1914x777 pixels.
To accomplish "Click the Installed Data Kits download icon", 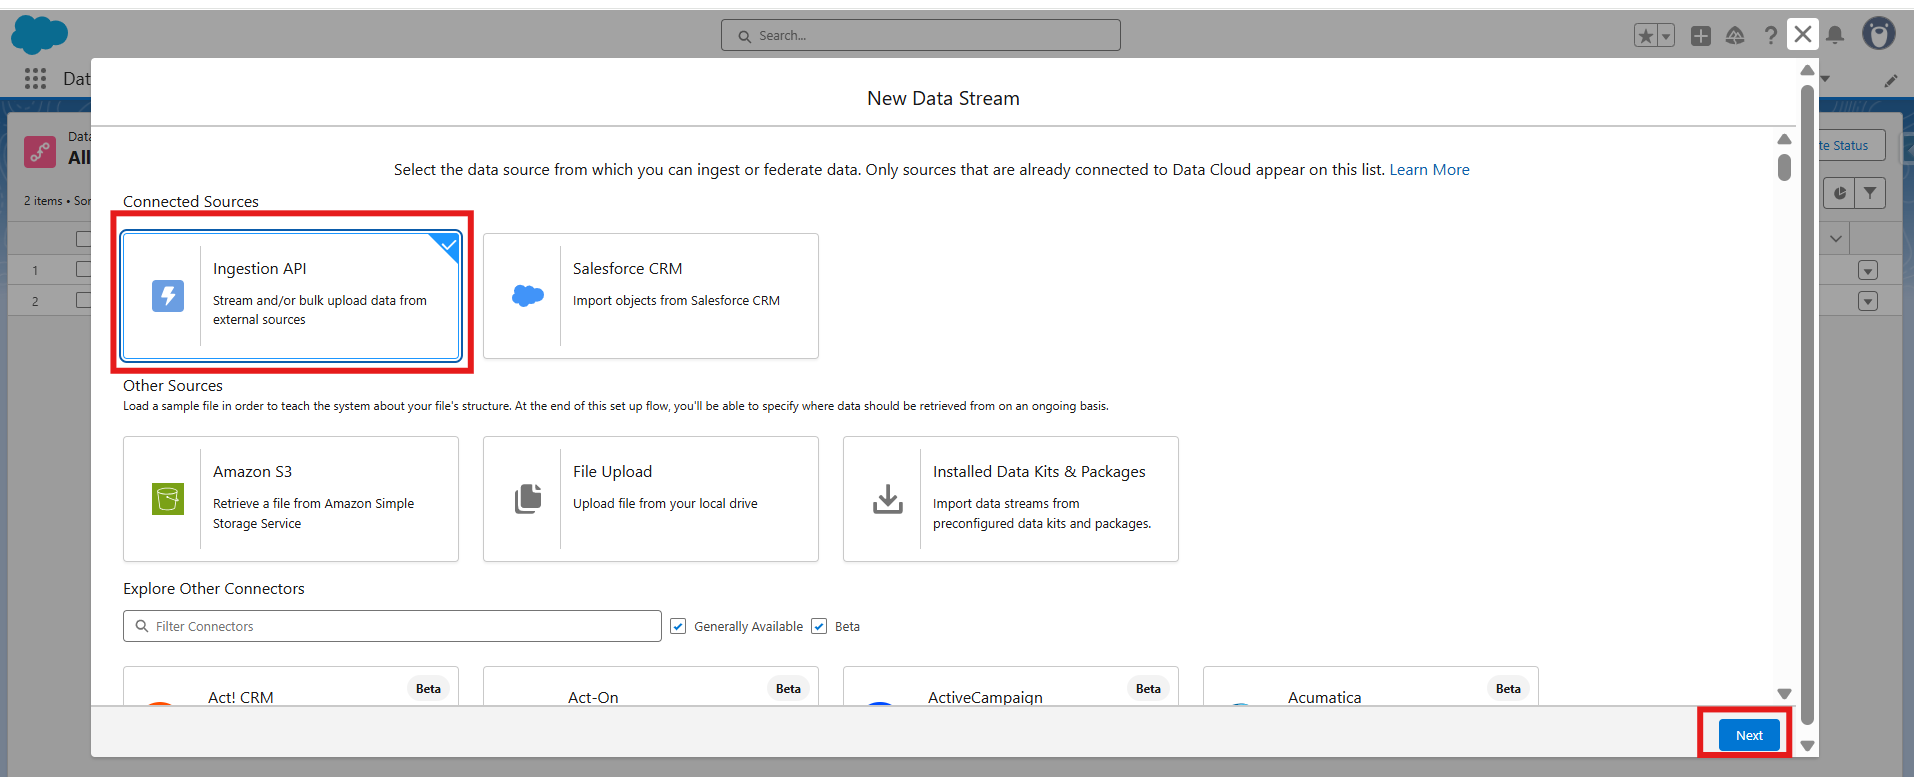I will click(887, 498).
